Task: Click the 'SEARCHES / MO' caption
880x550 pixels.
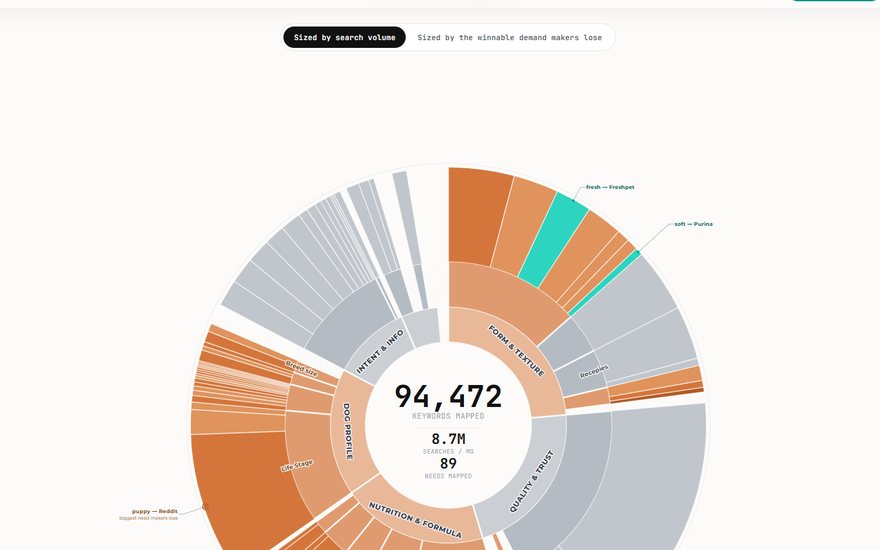Action: point(448,451)
